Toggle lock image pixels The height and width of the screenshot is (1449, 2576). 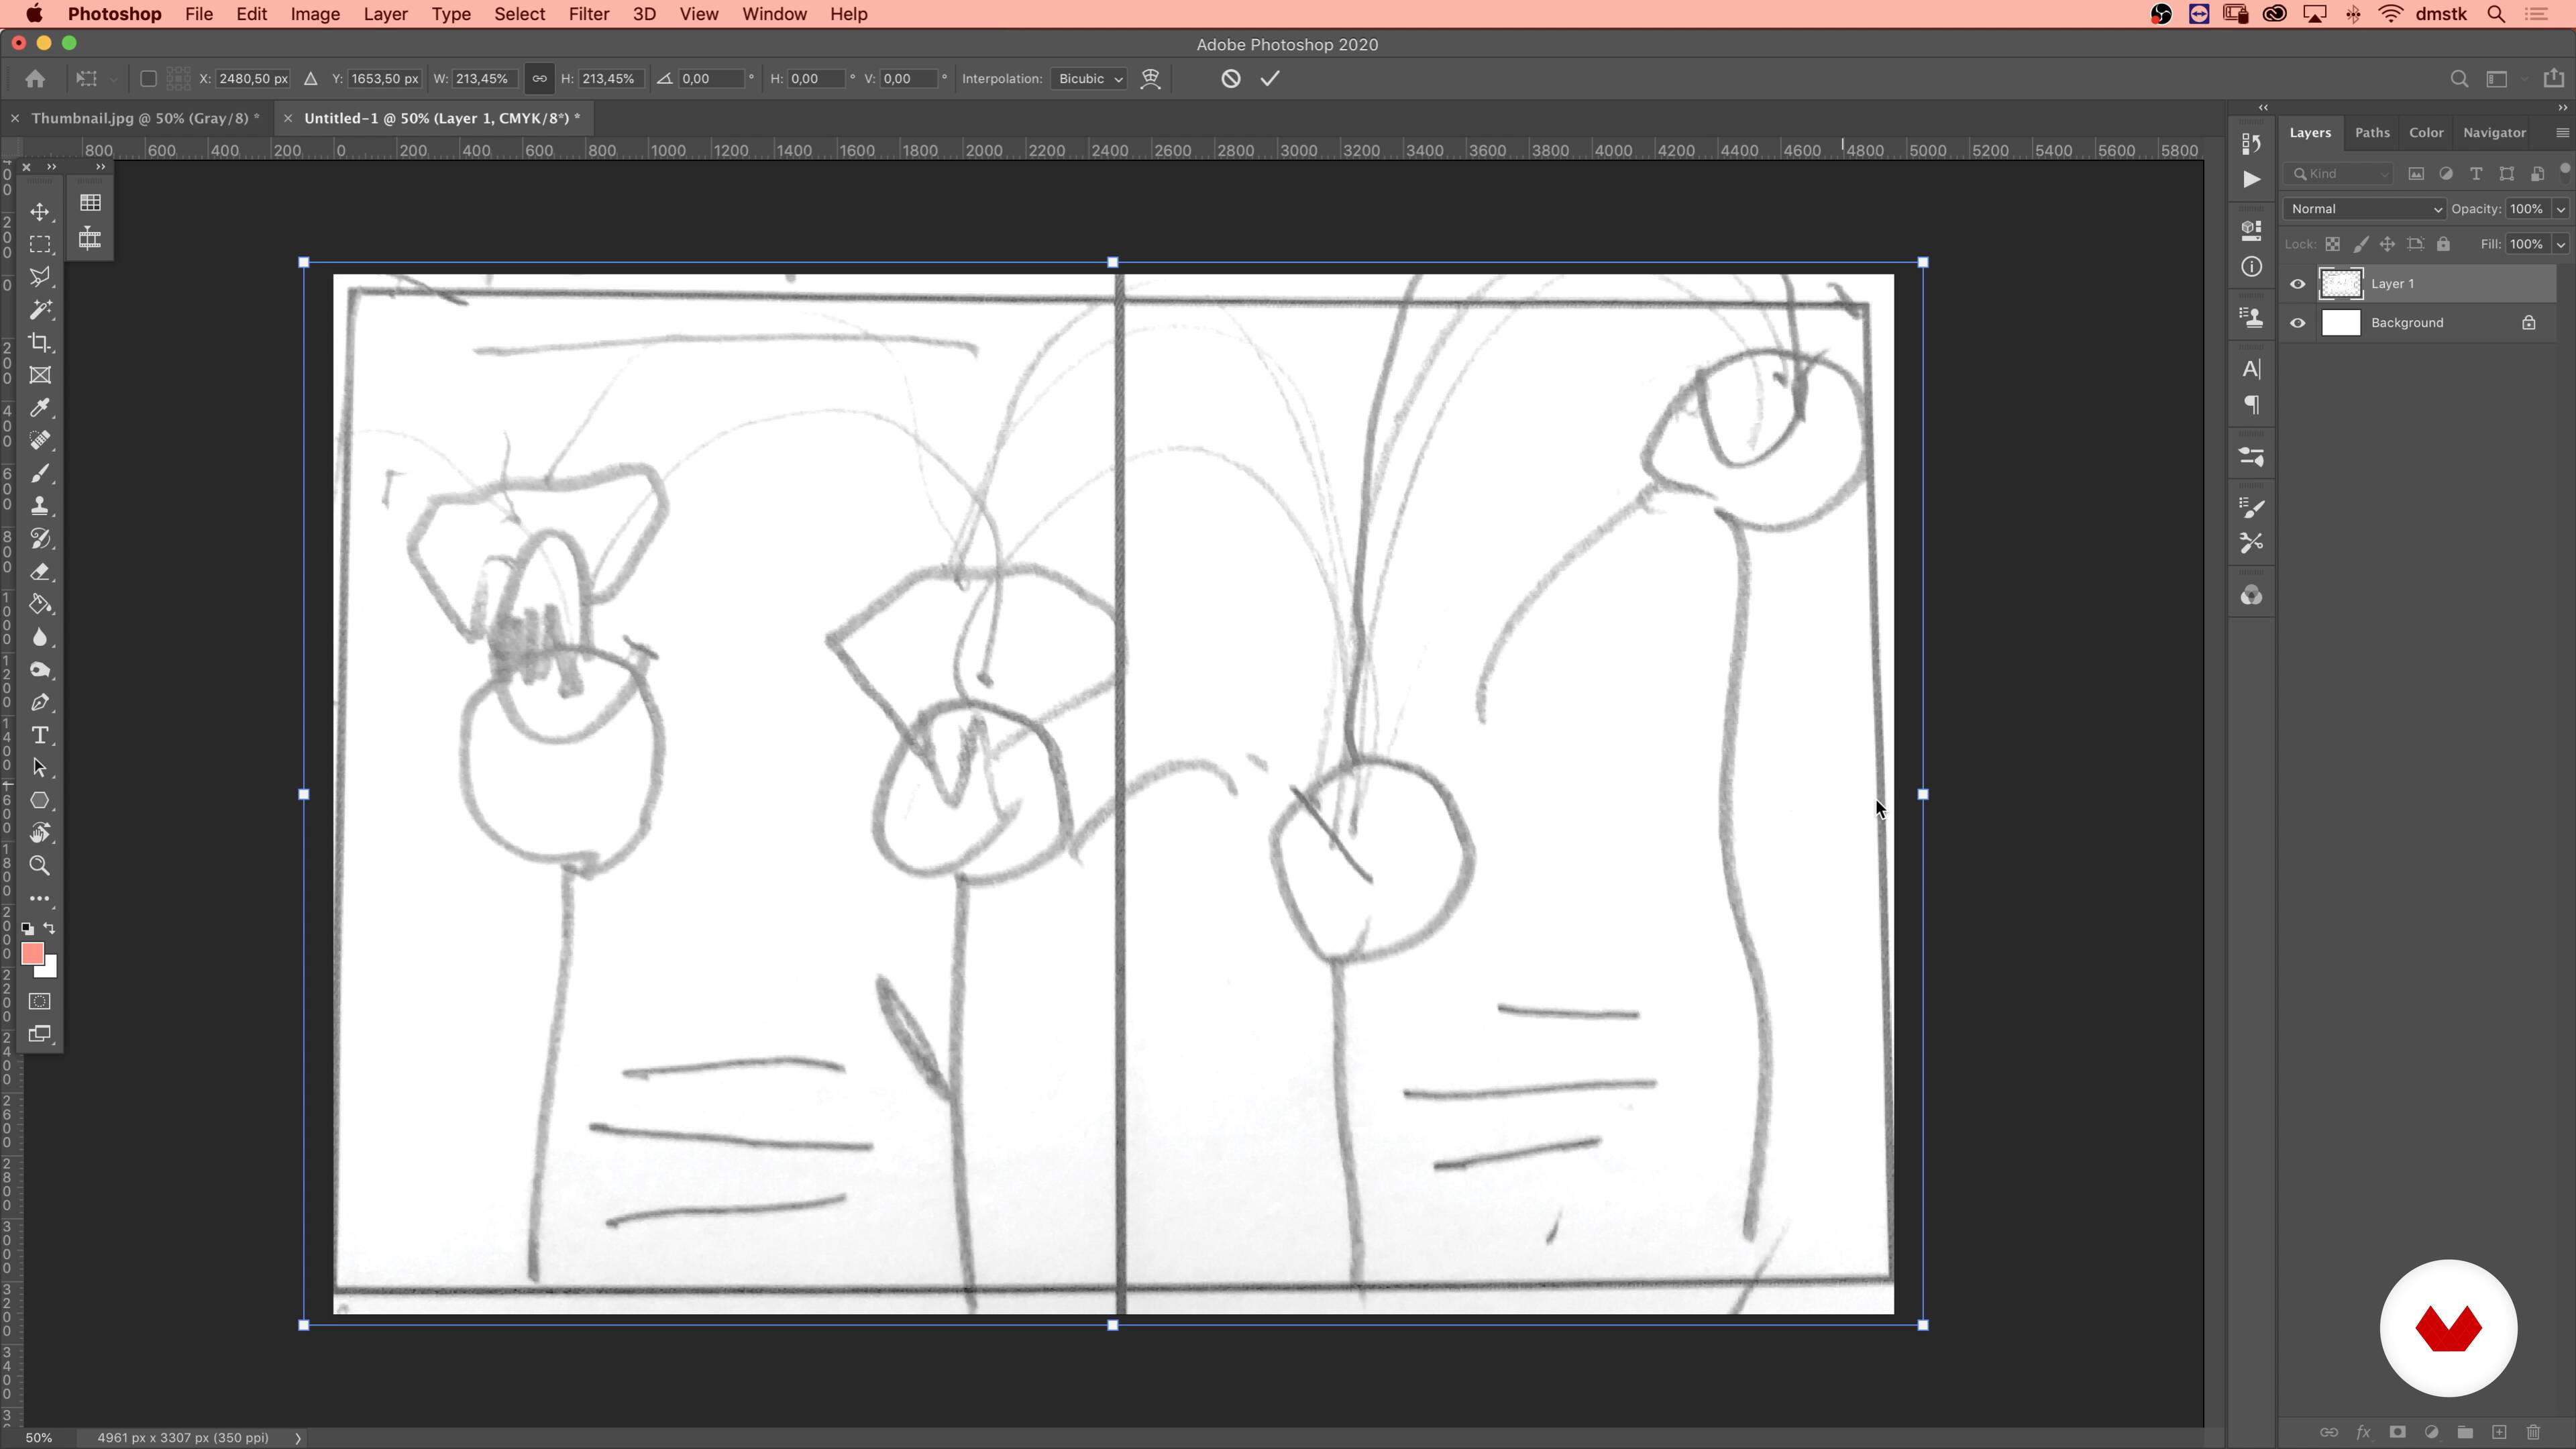pos(2360,244)
